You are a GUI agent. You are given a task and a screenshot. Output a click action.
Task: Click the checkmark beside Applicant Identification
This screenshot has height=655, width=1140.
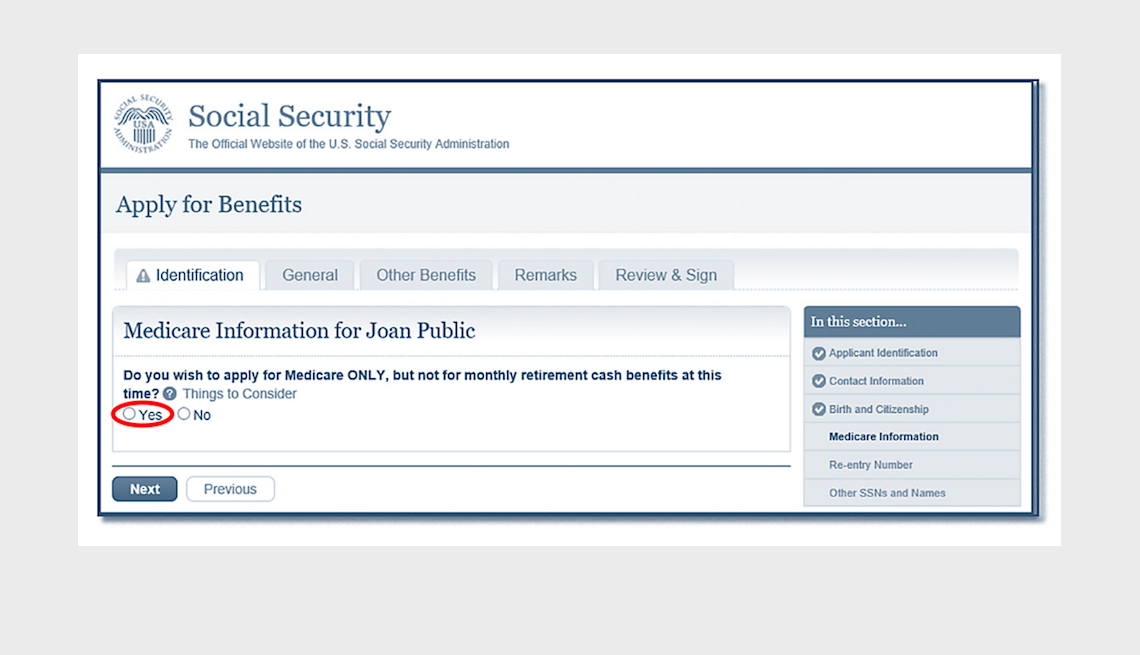pyautogui.click(x=818, y=353)
